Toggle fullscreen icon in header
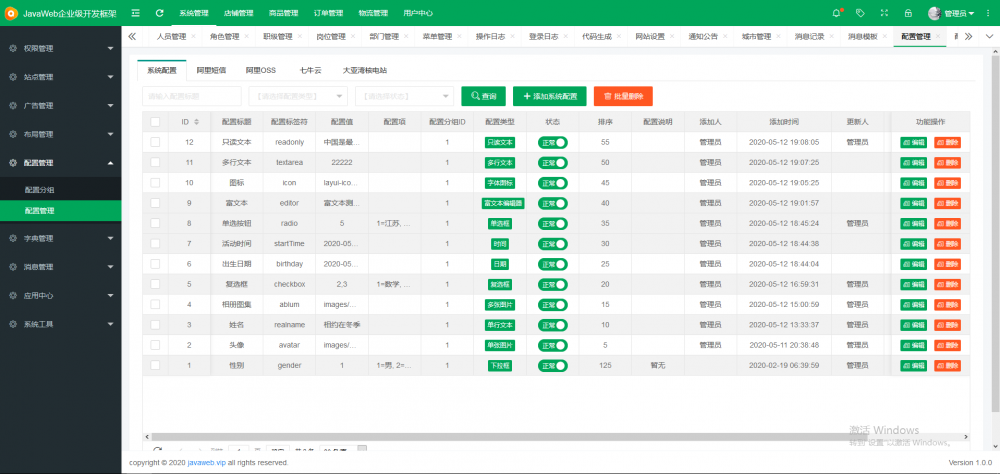Viewport: 1000px width, 474px height. pyautogui.click(x=884, y=13)
